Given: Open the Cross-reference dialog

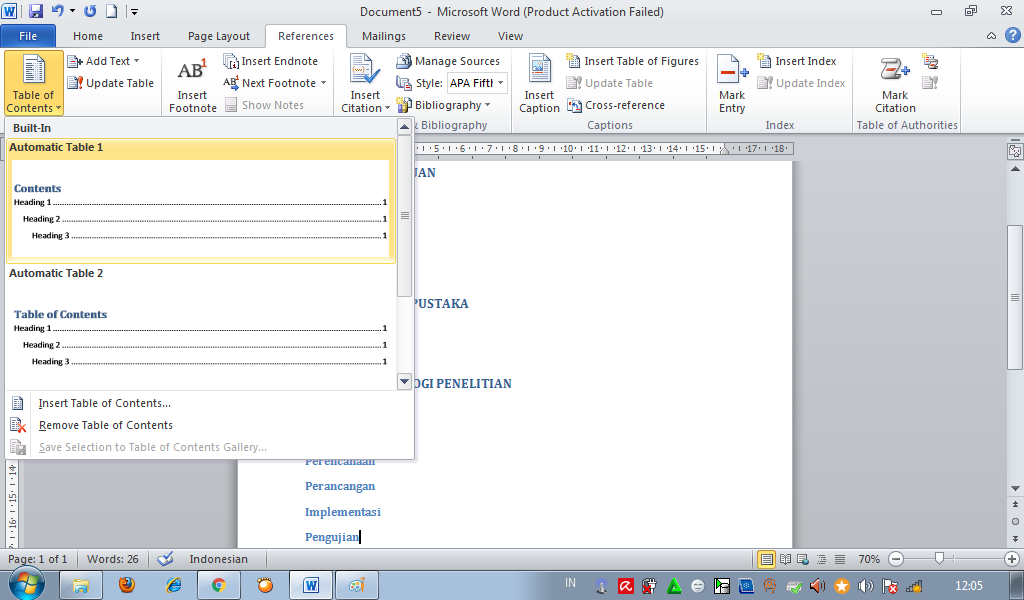Looking at the screenshot, I should click(632, 104).
